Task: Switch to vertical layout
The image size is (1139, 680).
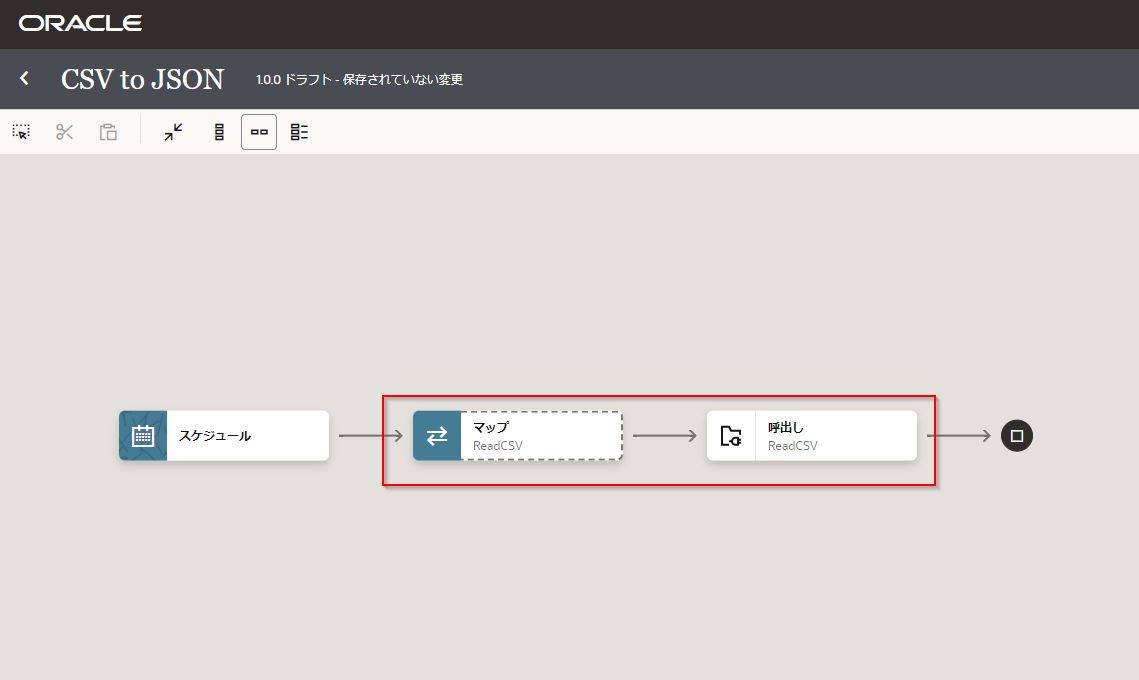Action: click(219, 132)
